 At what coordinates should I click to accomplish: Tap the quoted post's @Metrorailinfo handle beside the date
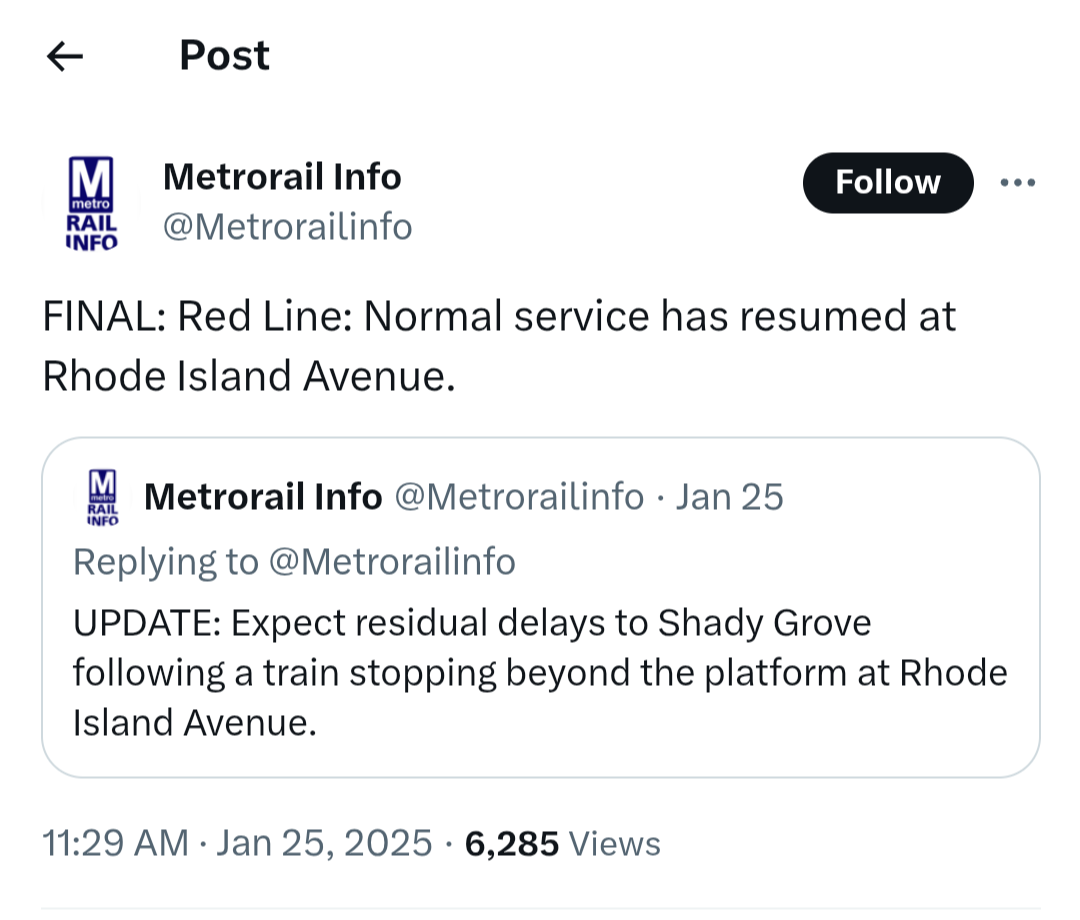point(520,496)
